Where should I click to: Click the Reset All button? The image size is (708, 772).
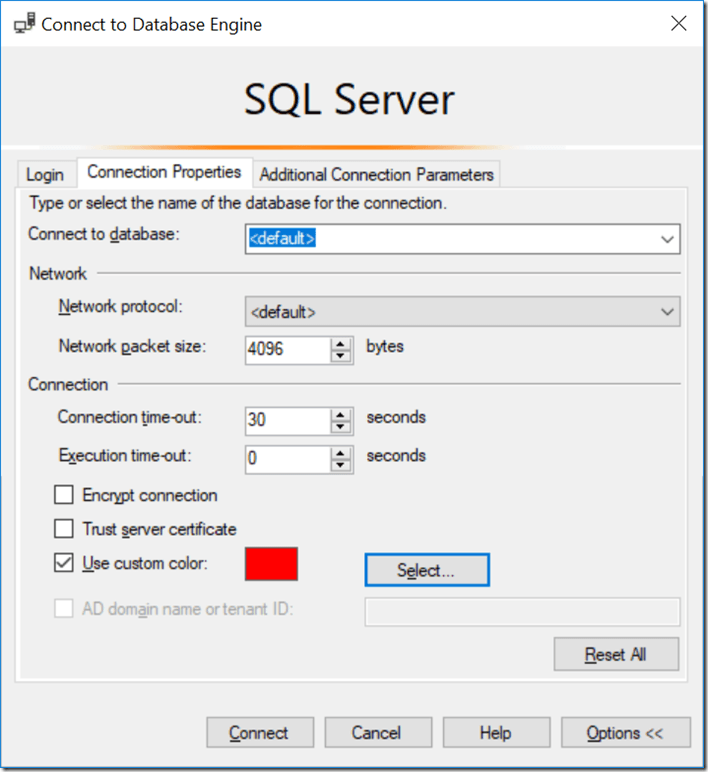(616, 654)
